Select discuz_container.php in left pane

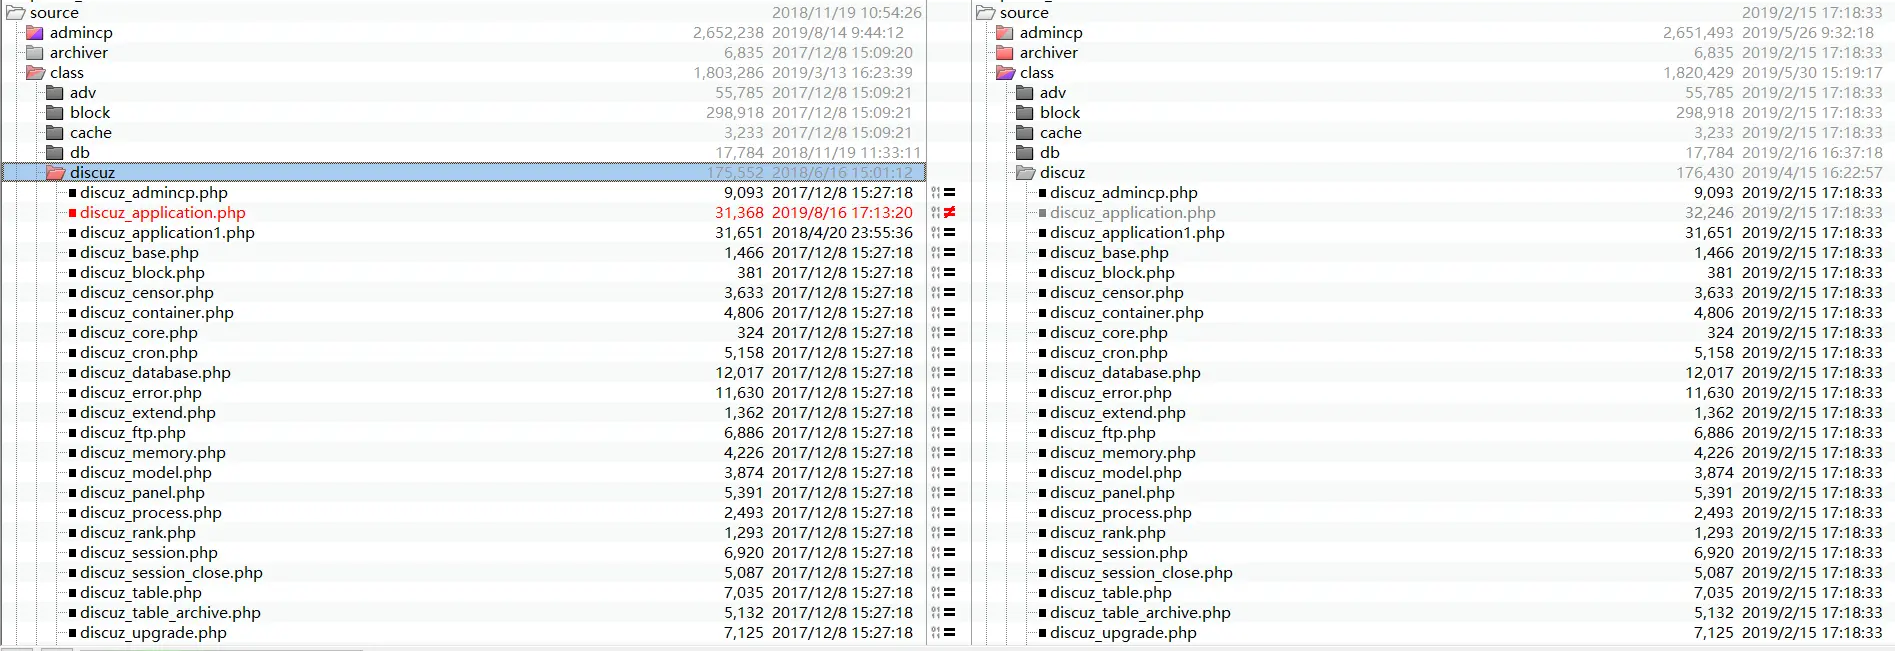[157, 313]
